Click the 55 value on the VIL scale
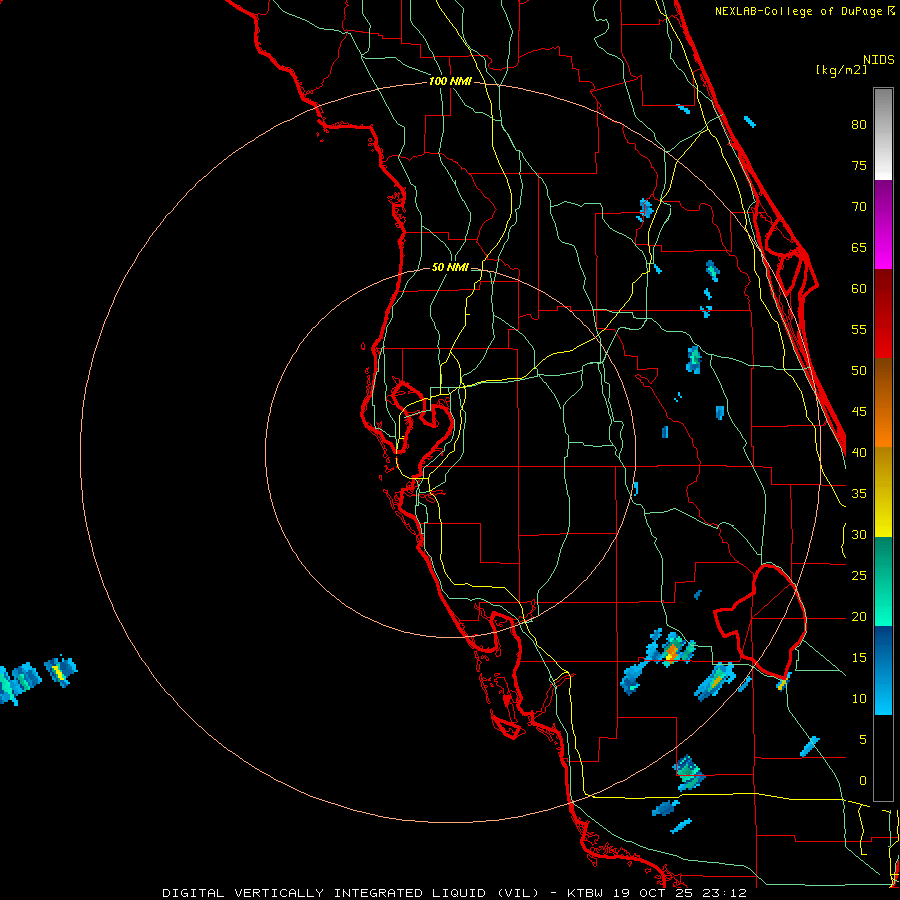900x900 pixels. pyautogui.click(x=859, y=330)
